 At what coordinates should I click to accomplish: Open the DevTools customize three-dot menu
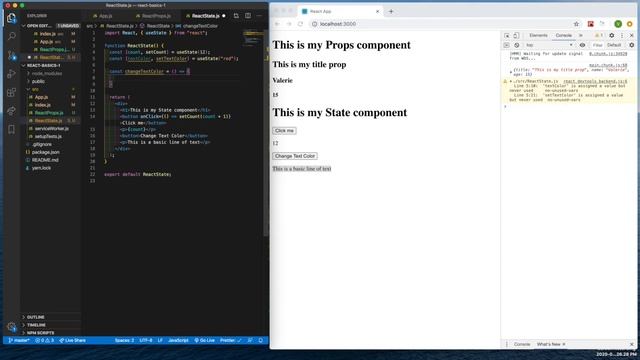click(x=622, y=36)
